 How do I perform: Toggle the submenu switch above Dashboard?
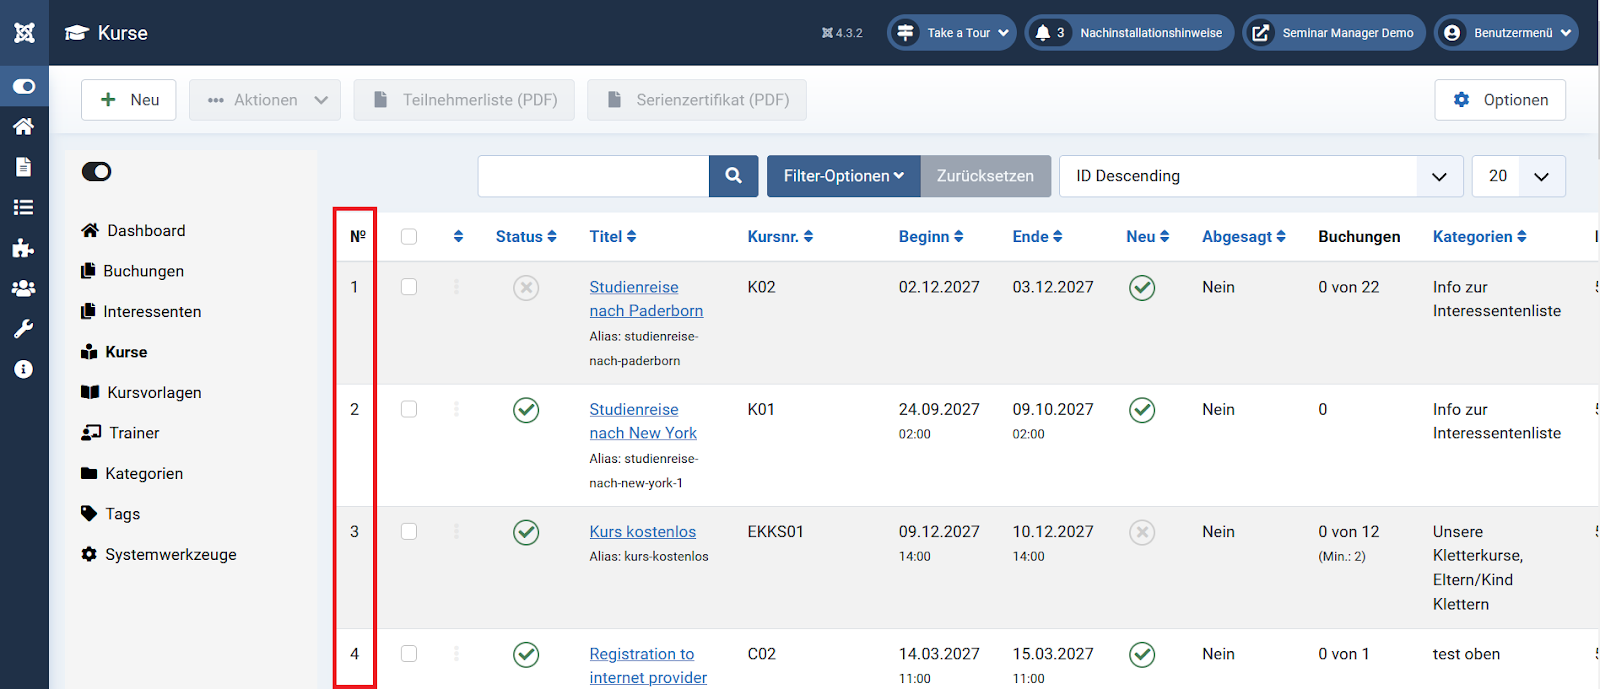97,172
